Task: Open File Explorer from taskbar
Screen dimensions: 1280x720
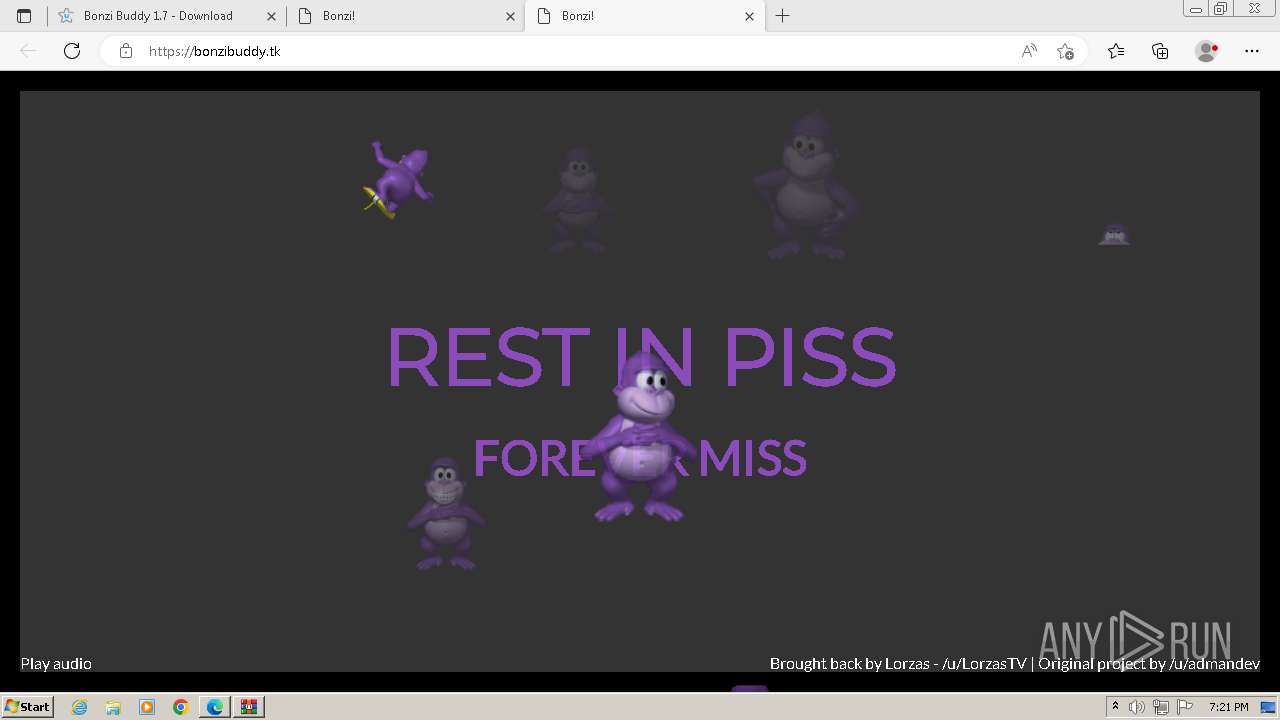Action: 113,707
